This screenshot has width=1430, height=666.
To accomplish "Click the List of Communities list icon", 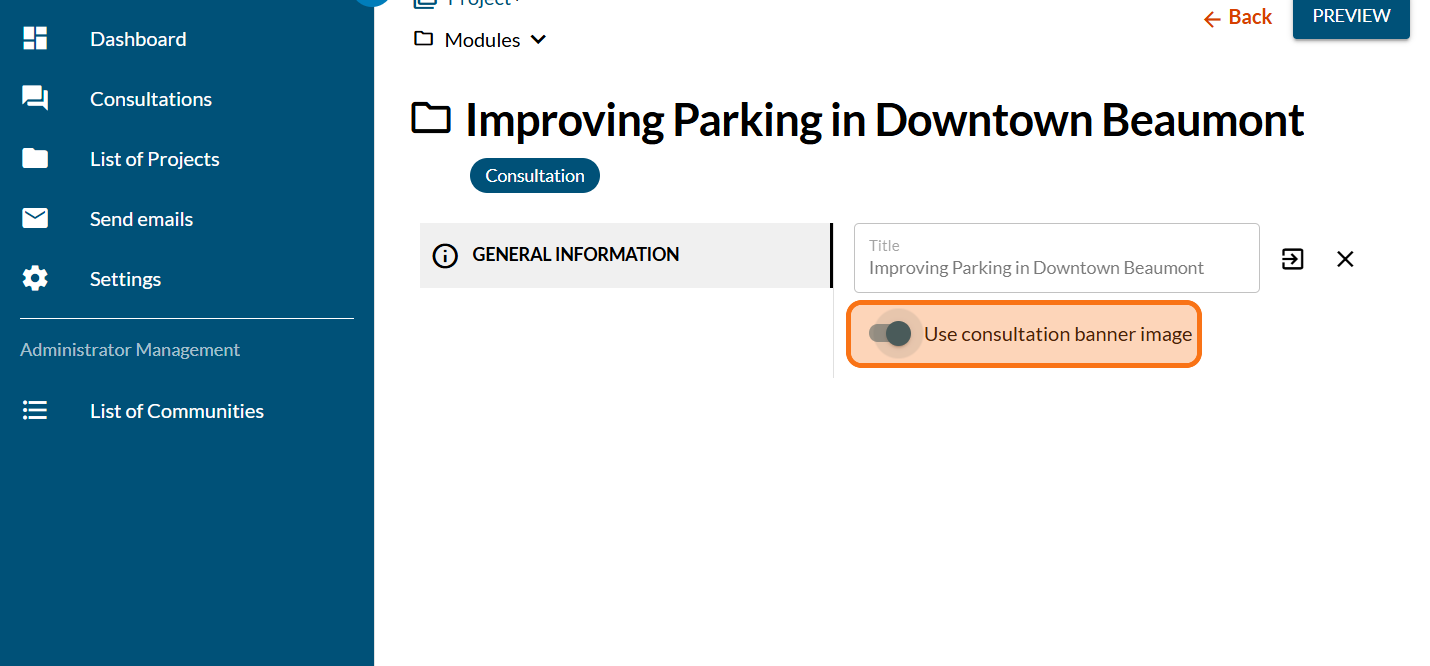I will (35, 411).
